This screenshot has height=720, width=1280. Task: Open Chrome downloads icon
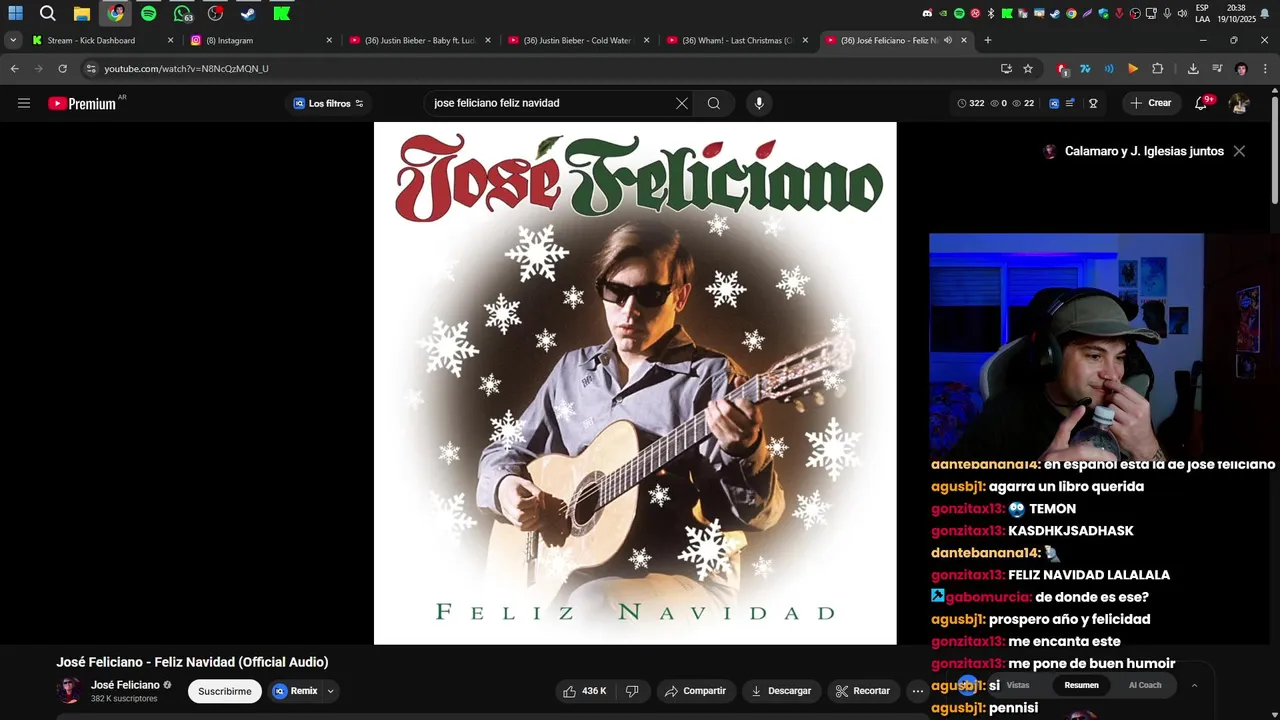1193,69
